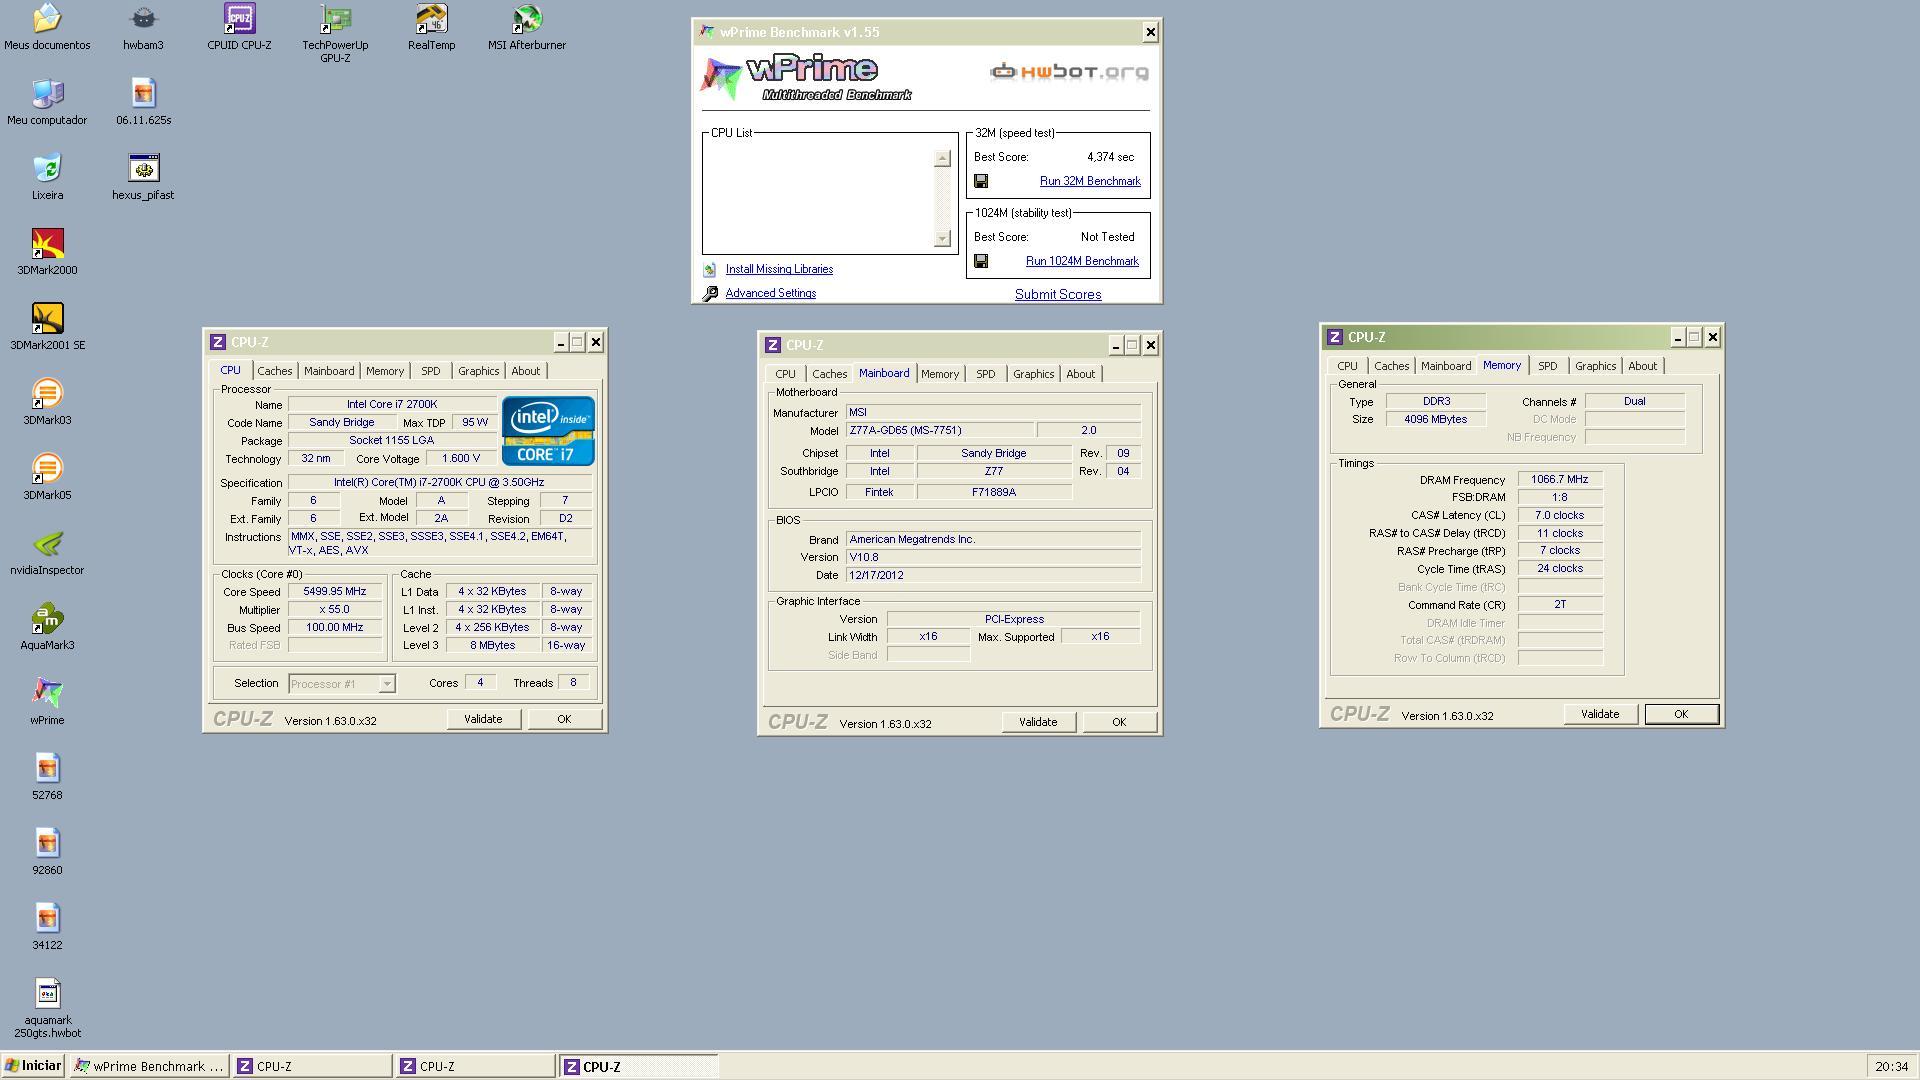Click Intel Core i7 processor logo
This screenshot has height=1080, width=1920.
[x=548, y=431]
